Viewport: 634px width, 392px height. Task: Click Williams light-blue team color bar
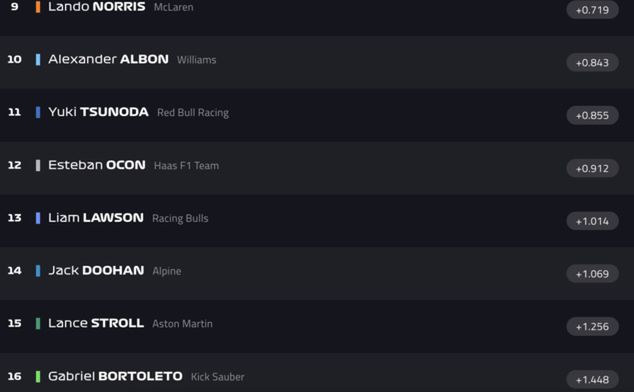tap(38, 59)
